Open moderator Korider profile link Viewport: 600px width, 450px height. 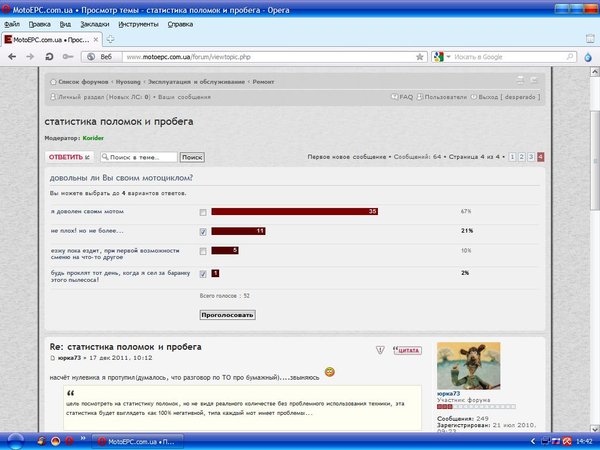click(x=93, y=138)
